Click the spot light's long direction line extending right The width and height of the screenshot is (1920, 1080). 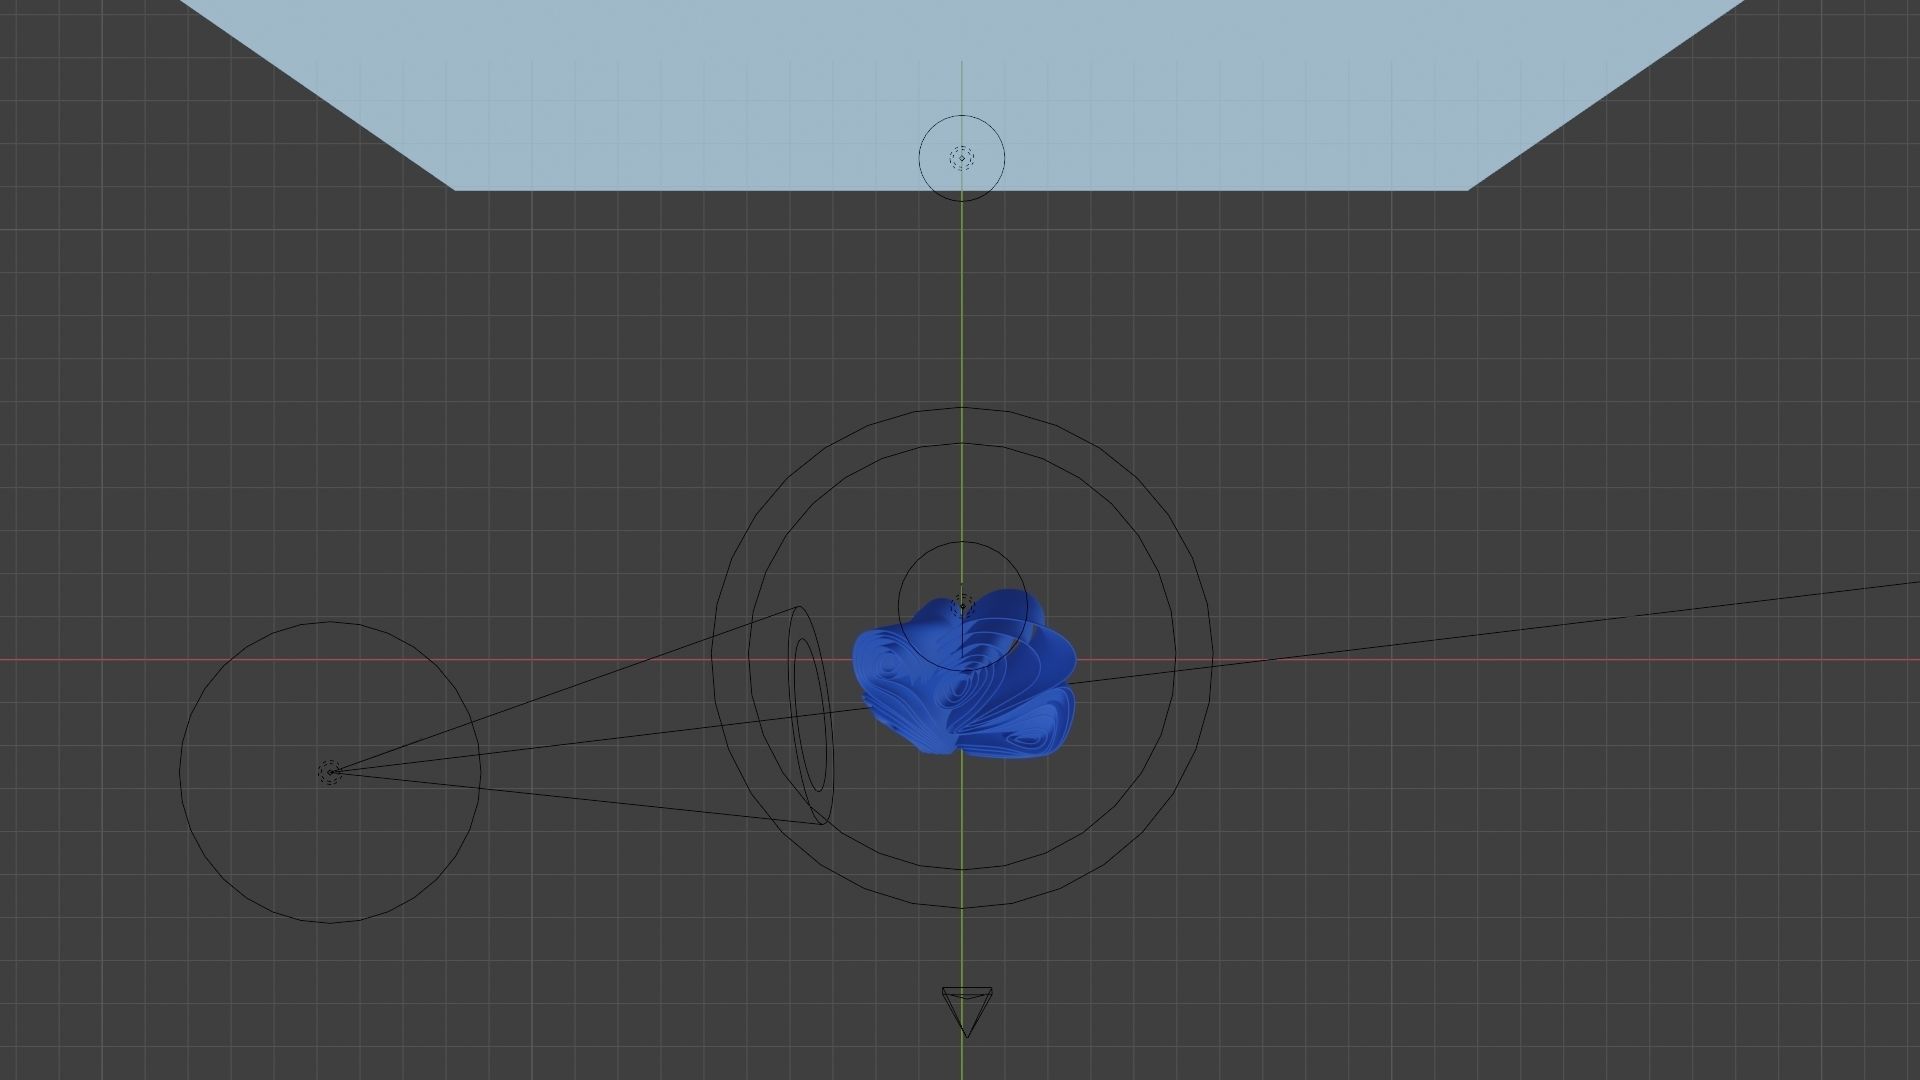pos(1500,633)
